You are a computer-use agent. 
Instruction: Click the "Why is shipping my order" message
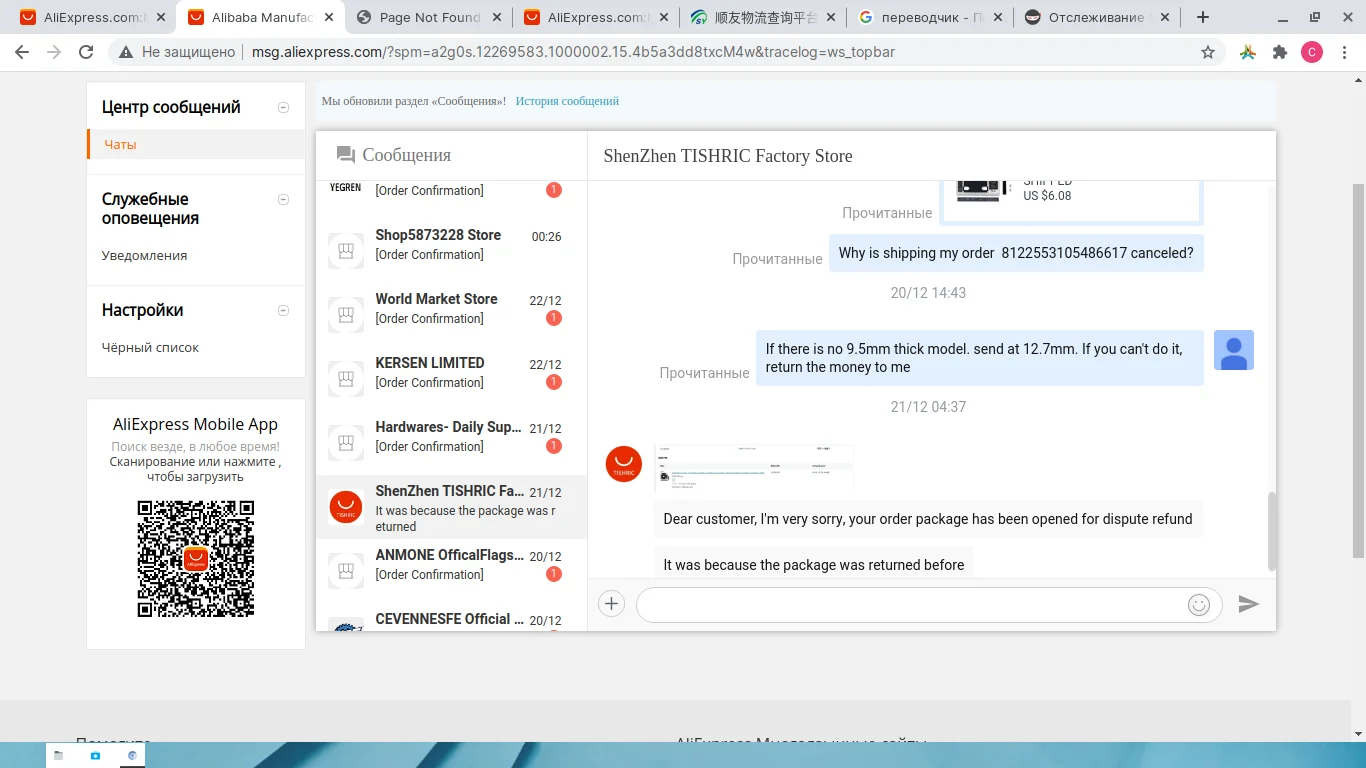(x=1016, y=253)
